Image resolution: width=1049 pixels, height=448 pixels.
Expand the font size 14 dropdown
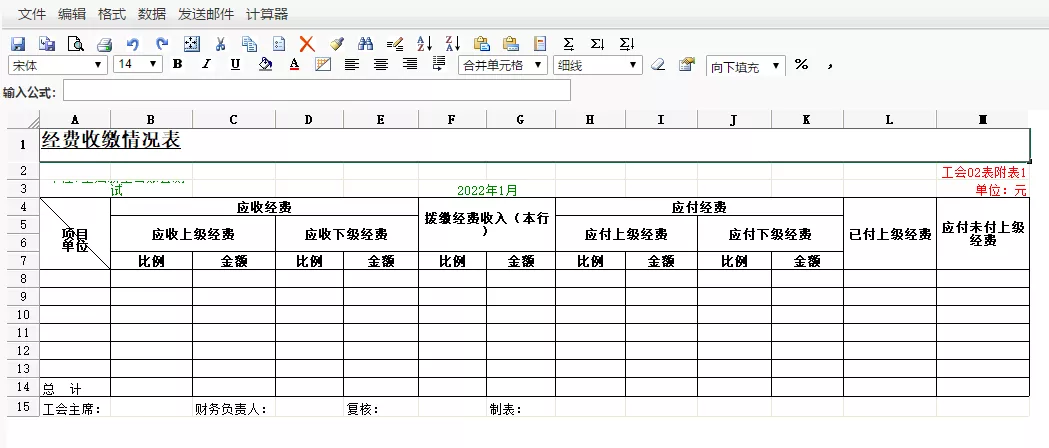153,65
